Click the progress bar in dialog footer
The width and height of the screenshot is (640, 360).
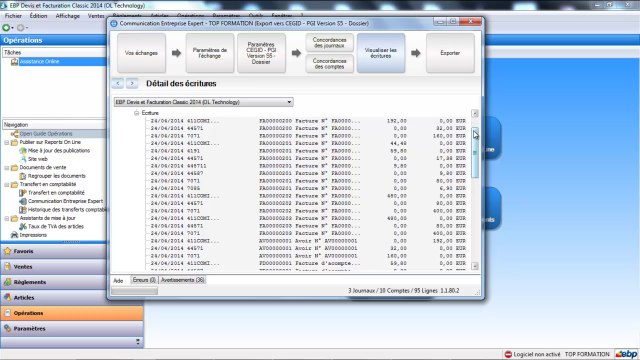coord(134,291)
